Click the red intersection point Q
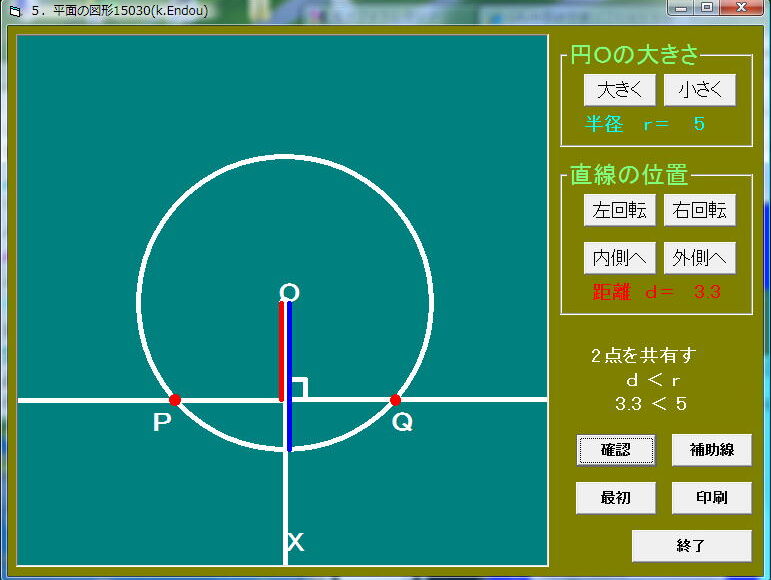 point(395,400)
